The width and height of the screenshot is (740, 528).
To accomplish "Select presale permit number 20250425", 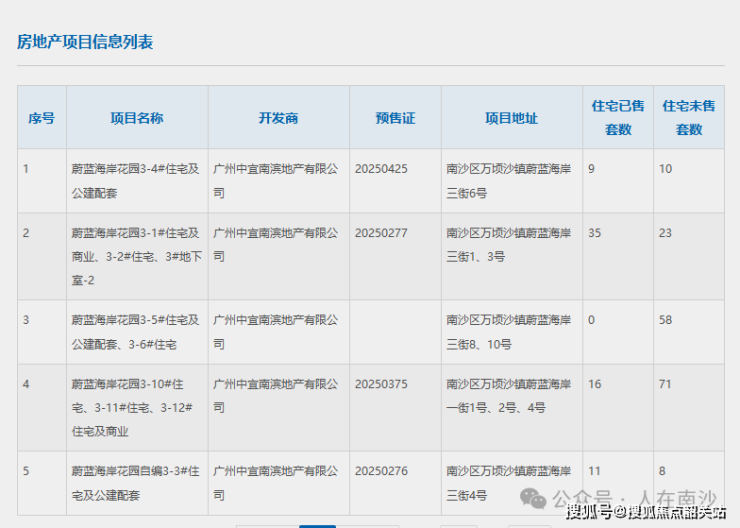I will click(x=381, y=169).
